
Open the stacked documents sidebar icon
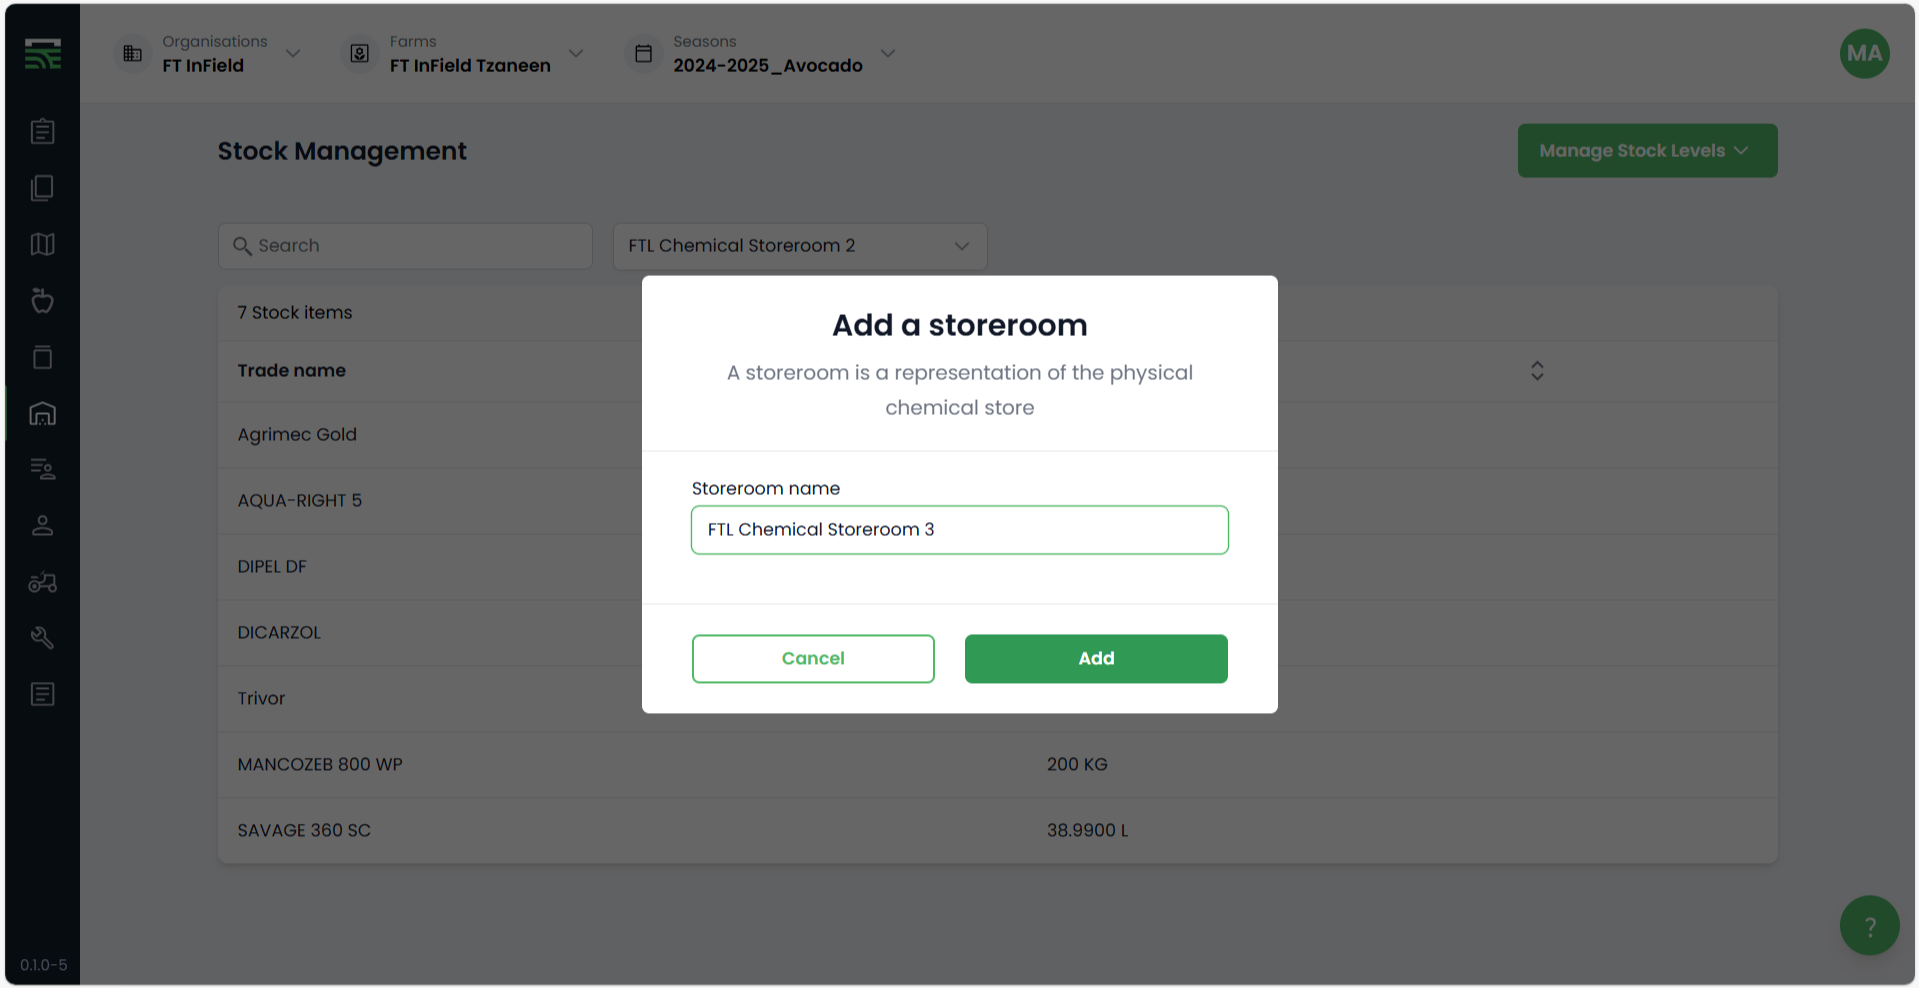tap(42, 188)
